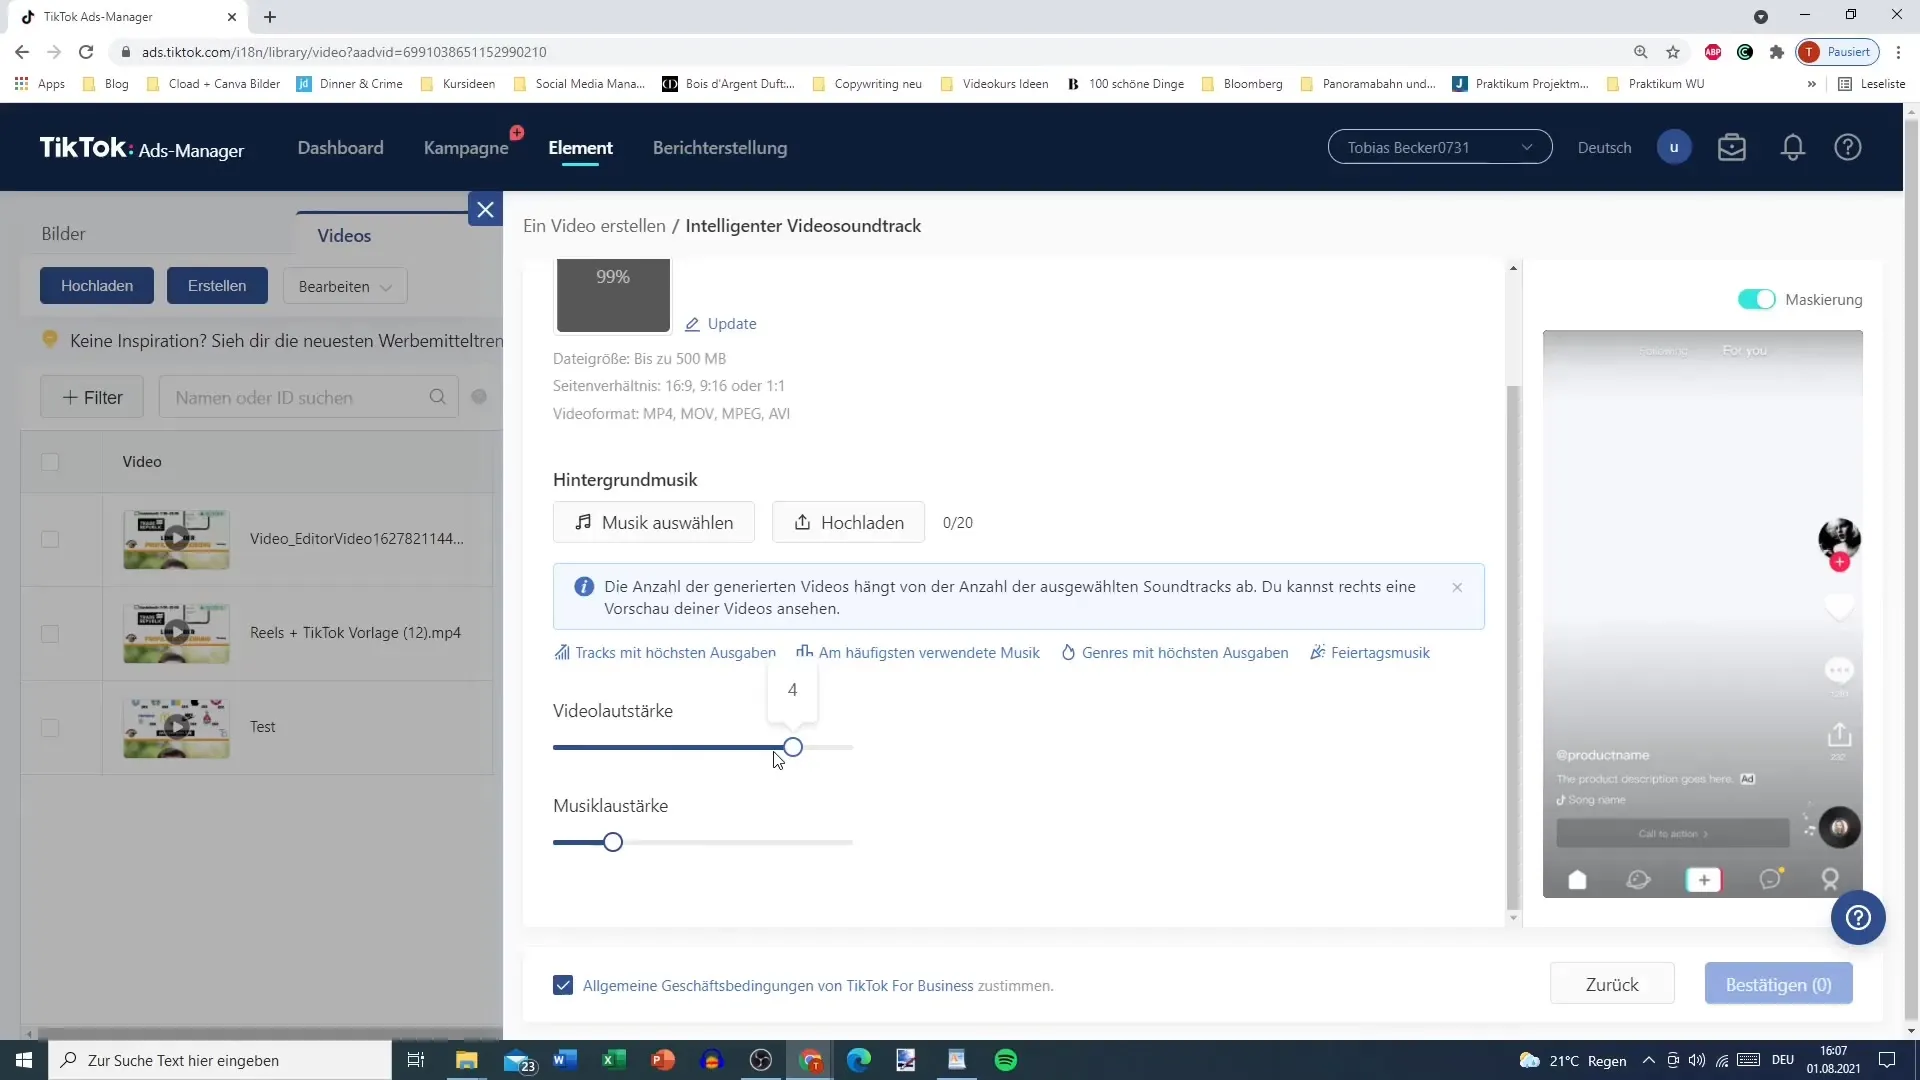
Task: Click the Musik auswählen button
Action: tap(654, 522)
